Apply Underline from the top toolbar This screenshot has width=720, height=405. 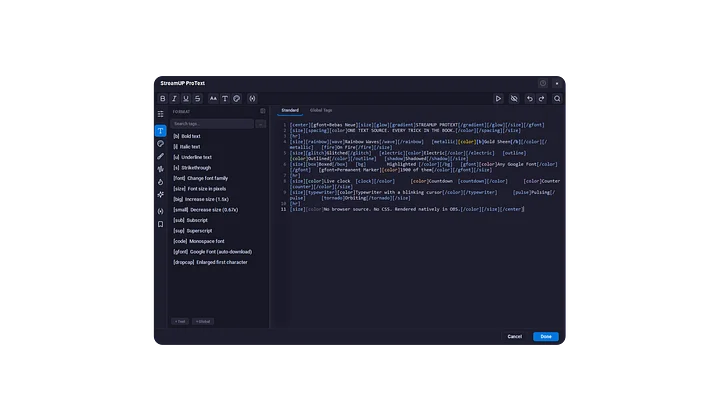pos(186,99)
